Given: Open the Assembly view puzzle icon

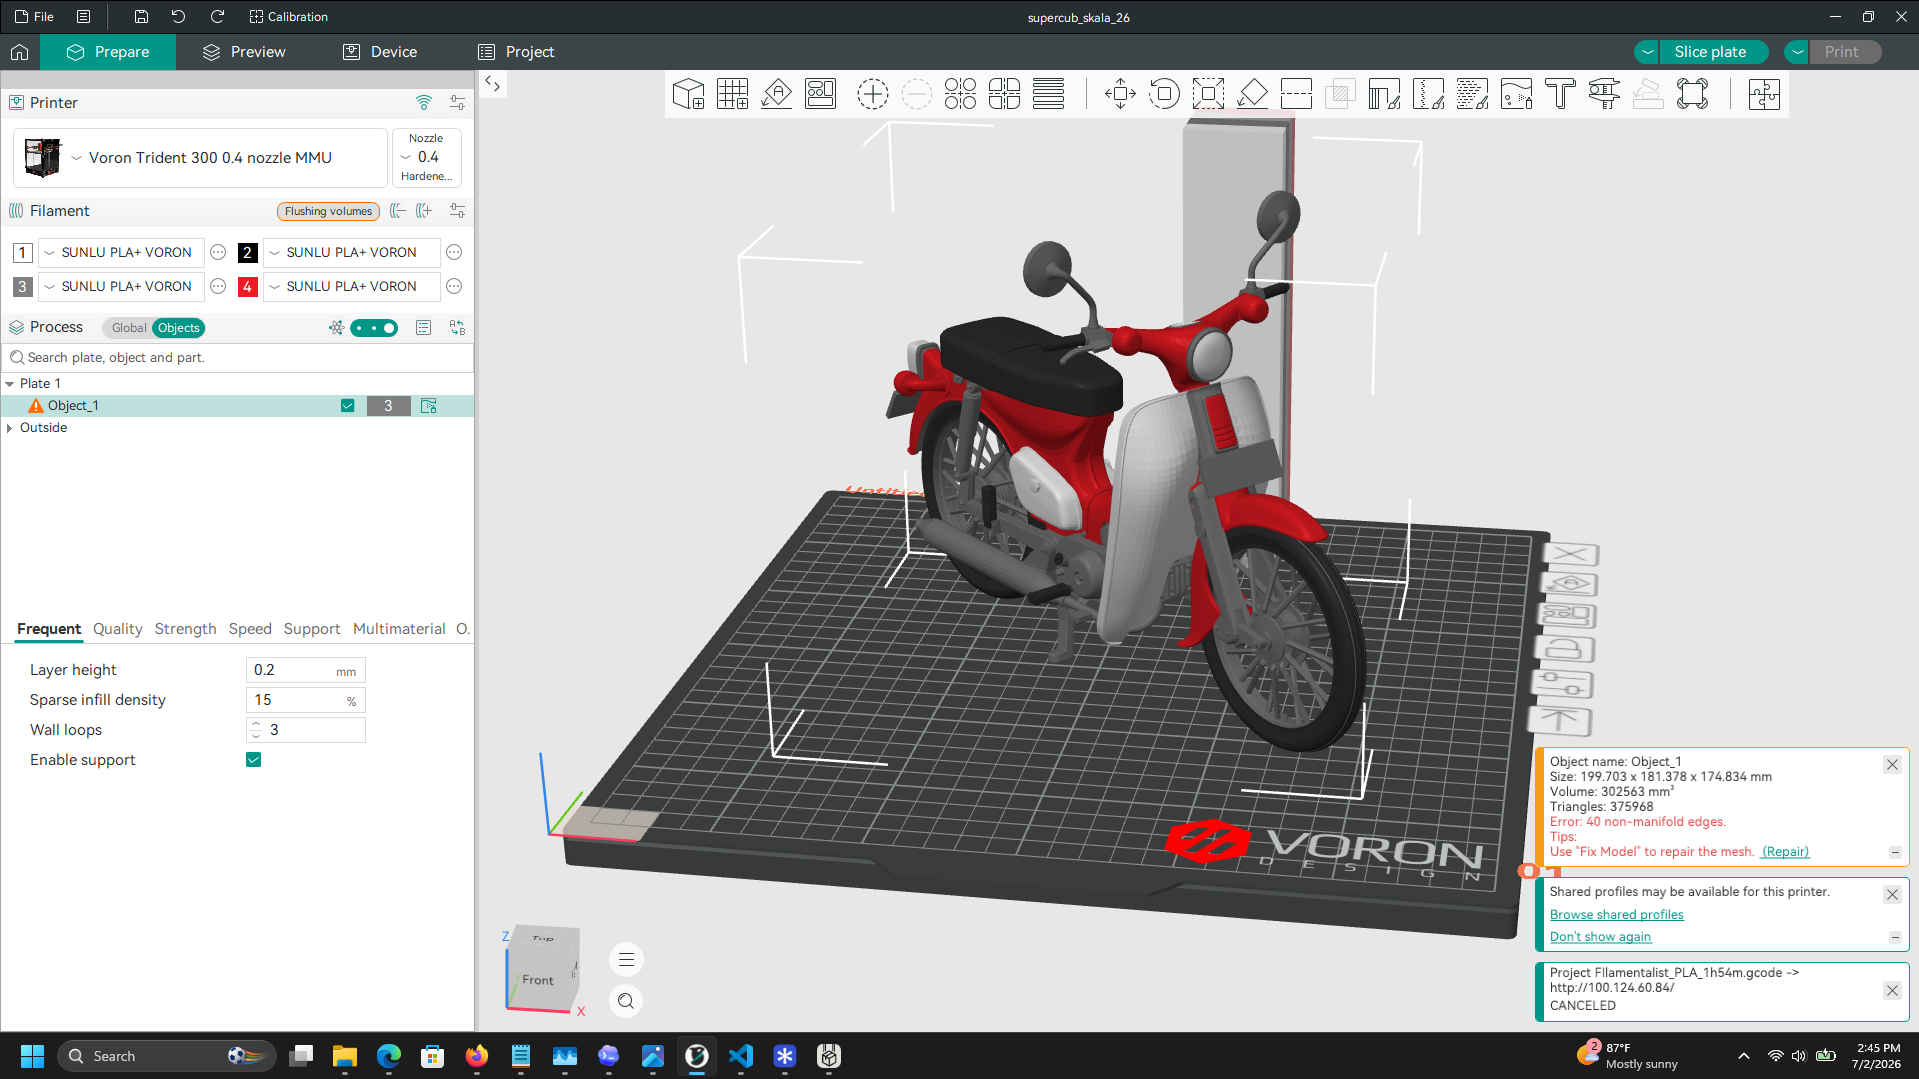Looking at the screenshot, I should pyautogui.click(x=1764, y=94).
